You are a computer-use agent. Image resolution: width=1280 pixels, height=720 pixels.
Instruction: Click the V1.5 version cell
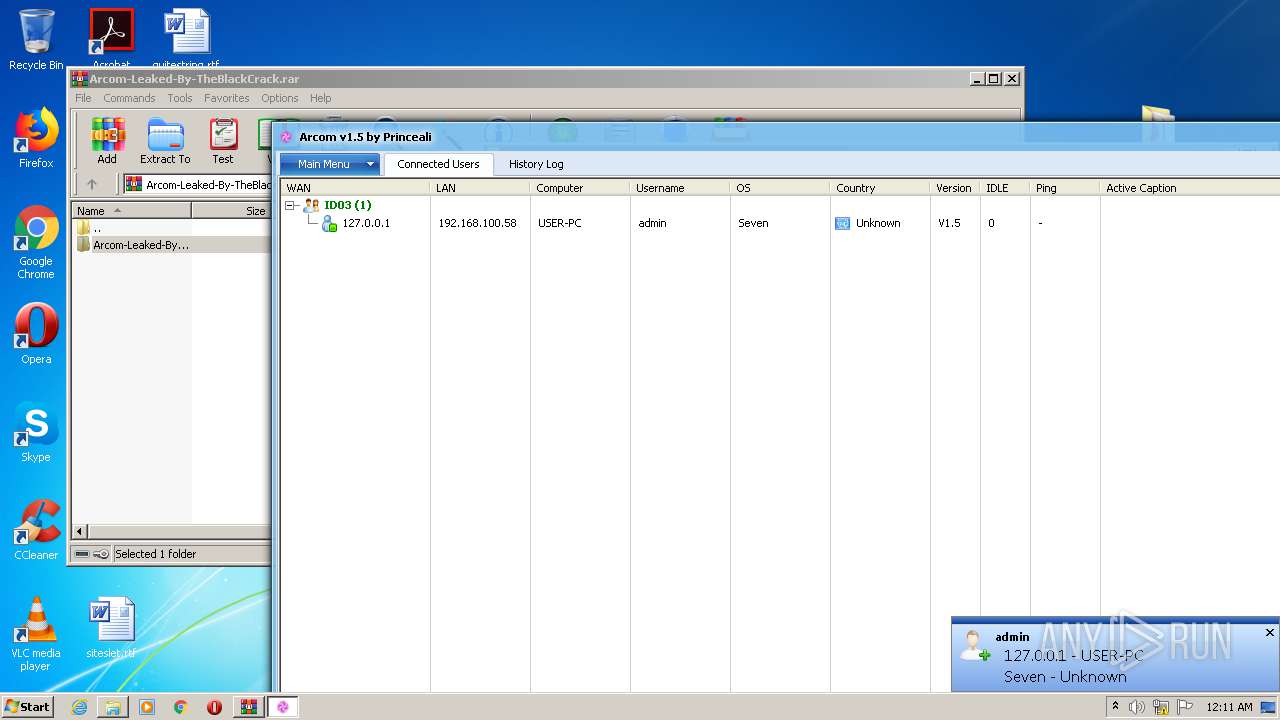click(949, 223)
